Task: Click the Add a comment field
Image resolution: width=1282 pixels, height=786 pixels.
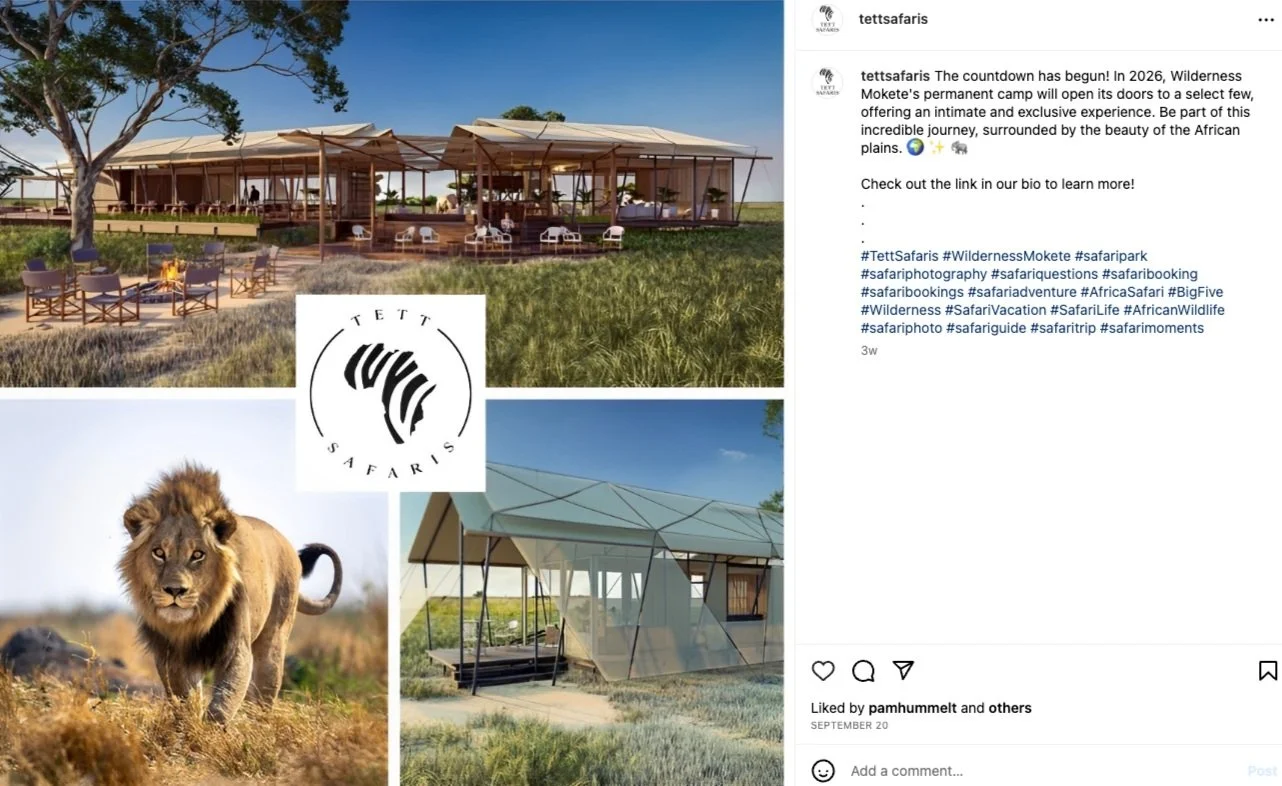Action: click(x=1040, y=771)
